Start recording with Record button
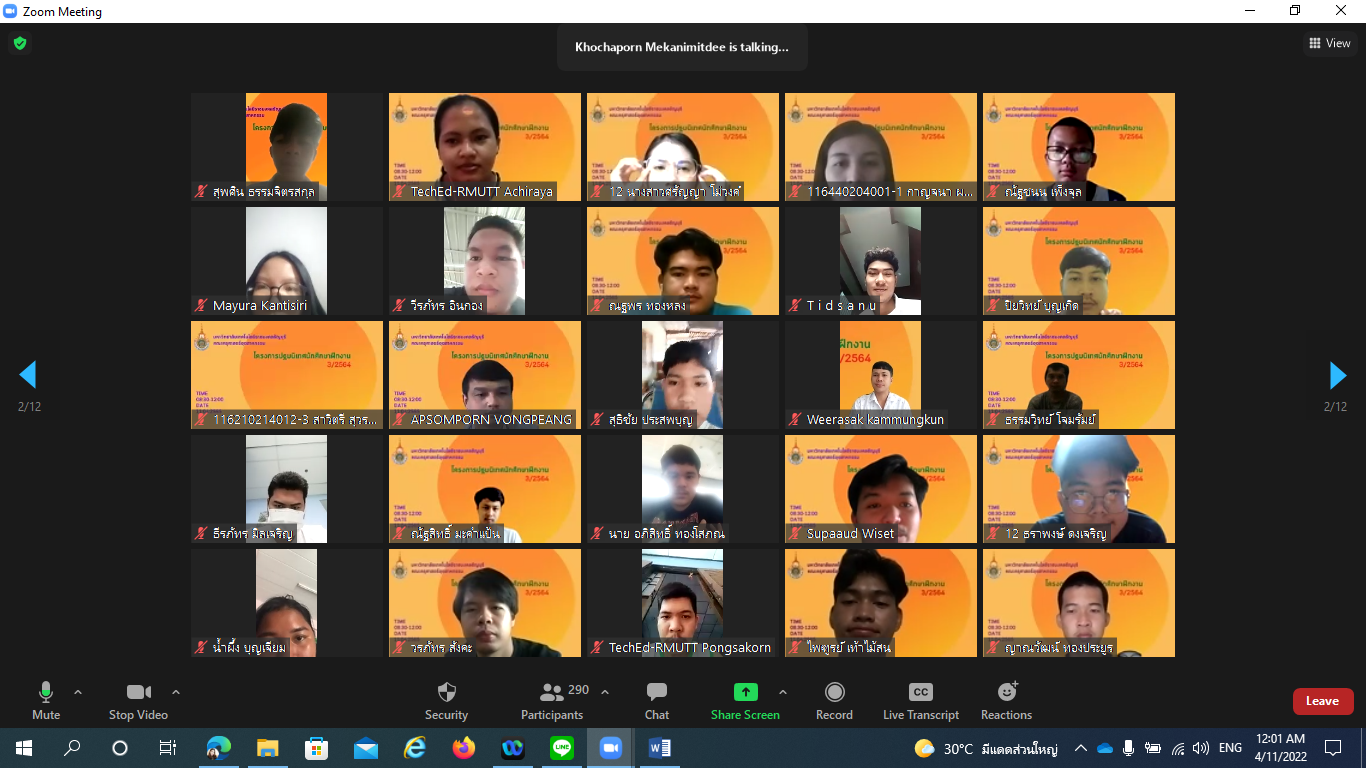The height and width of the screenshot is (768, 1366). coord(834,700)
